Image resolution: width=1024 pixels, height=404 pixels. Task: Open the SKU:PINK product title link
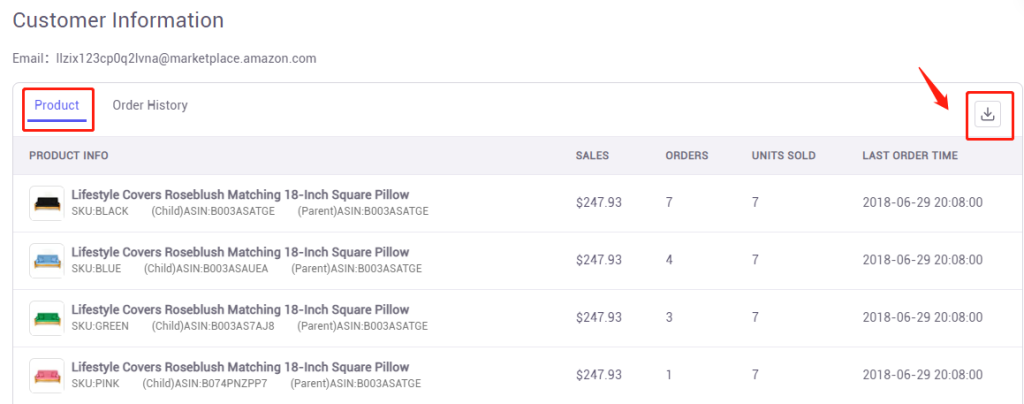pyautogui.click(x=240, y=367)
